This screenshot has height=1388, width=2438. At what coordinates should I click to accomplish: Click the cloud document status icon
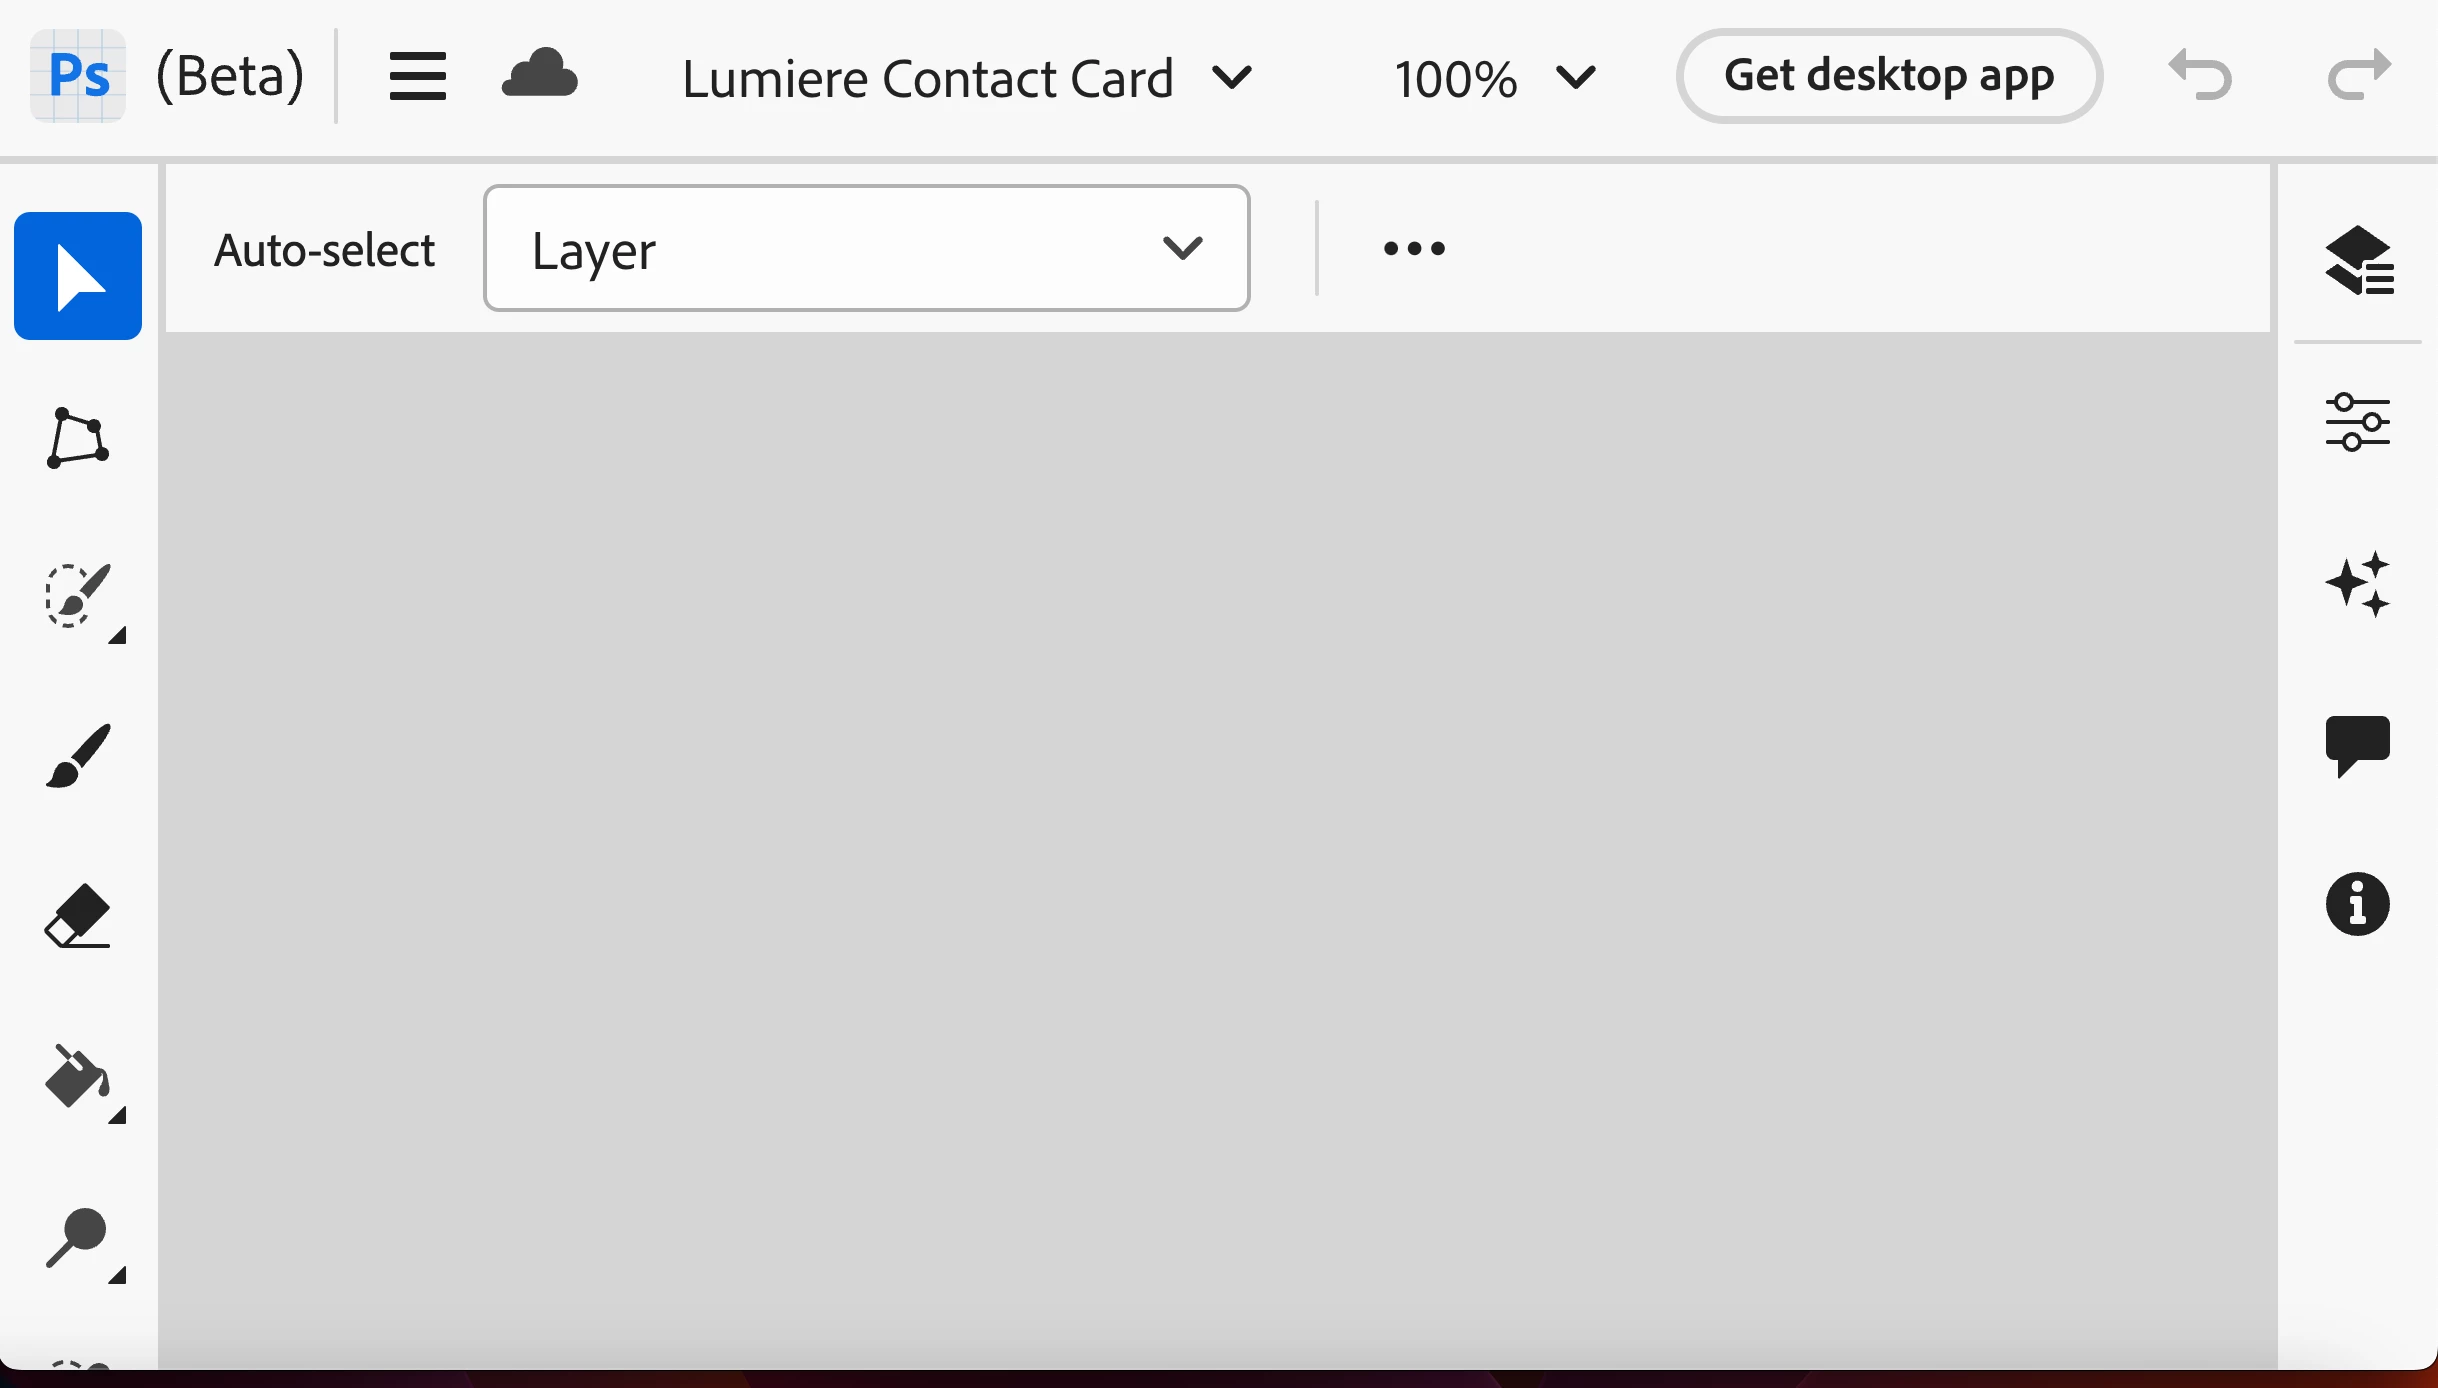click(x=540, y=74)
